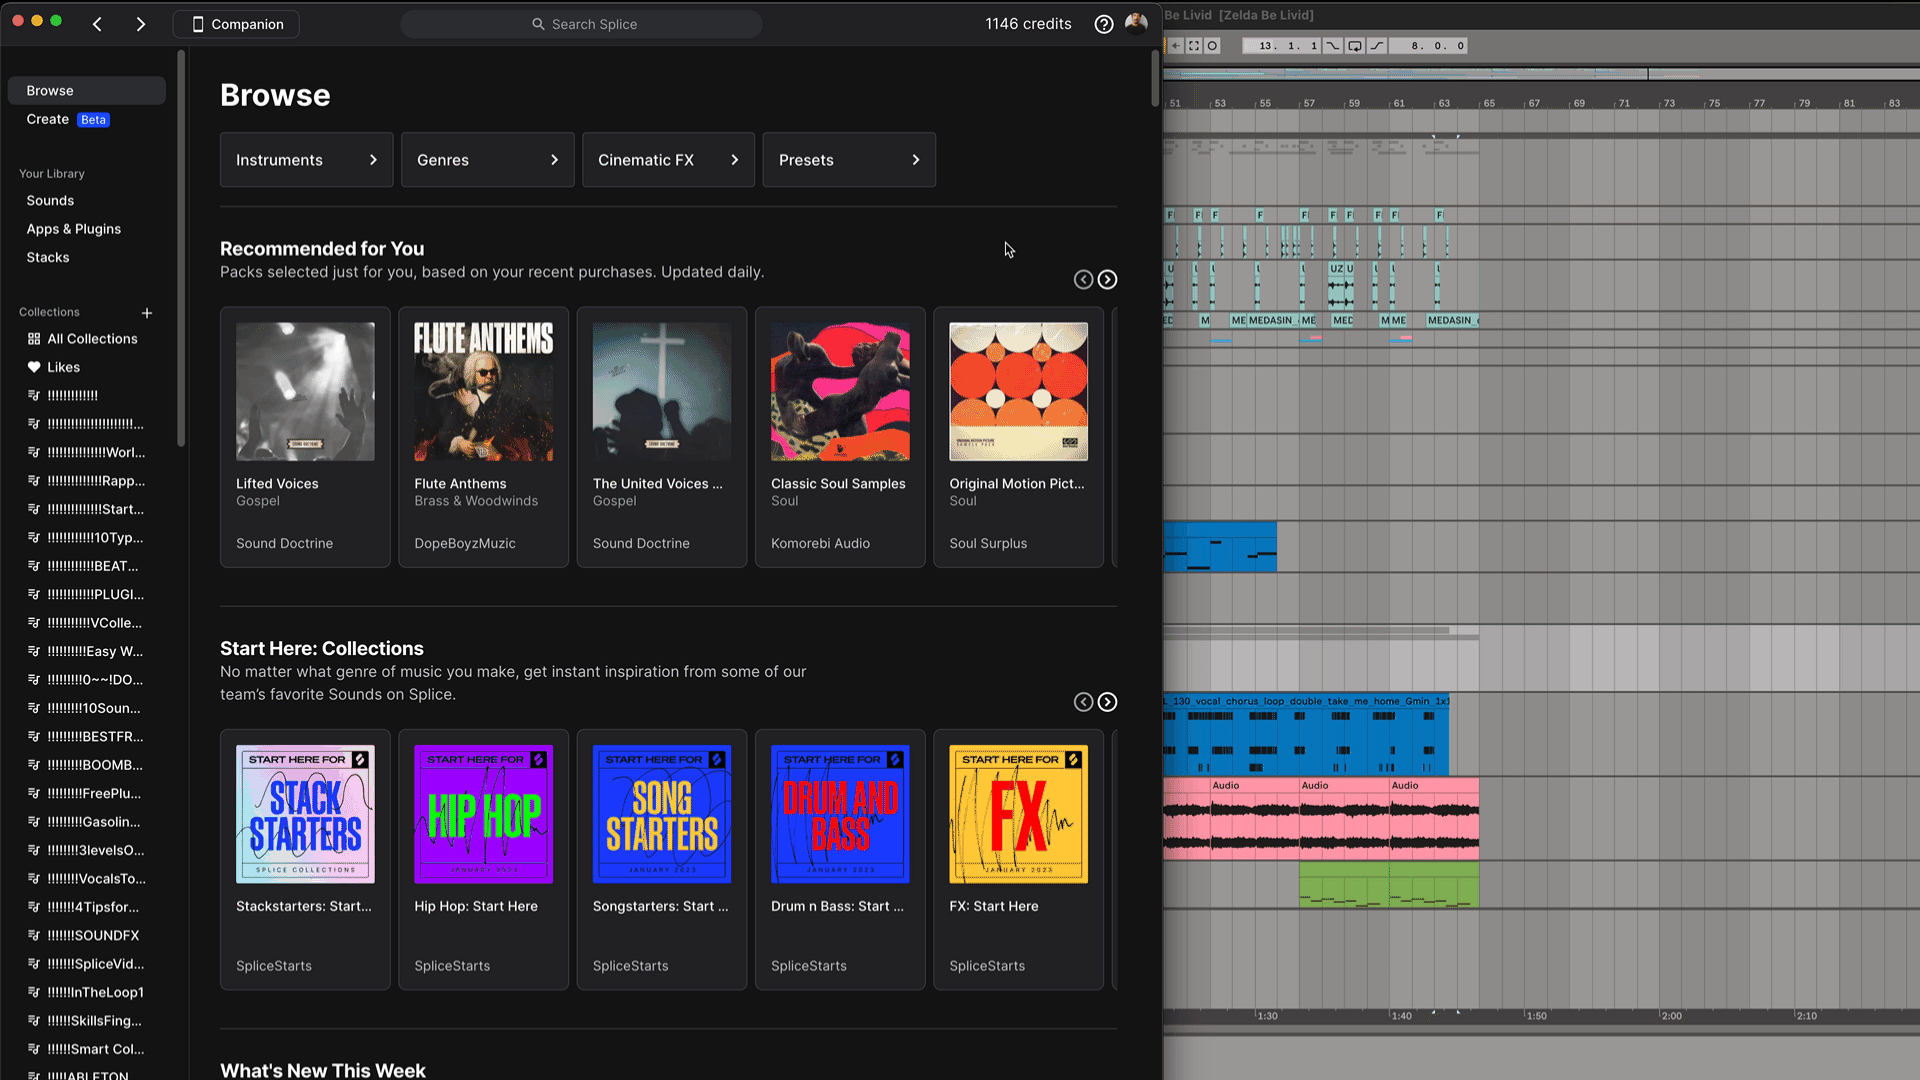The height and width of the screenshot is (1080, 1920).
Task: Open Original Motion Picture pack cover
Action: [1018, 391]
